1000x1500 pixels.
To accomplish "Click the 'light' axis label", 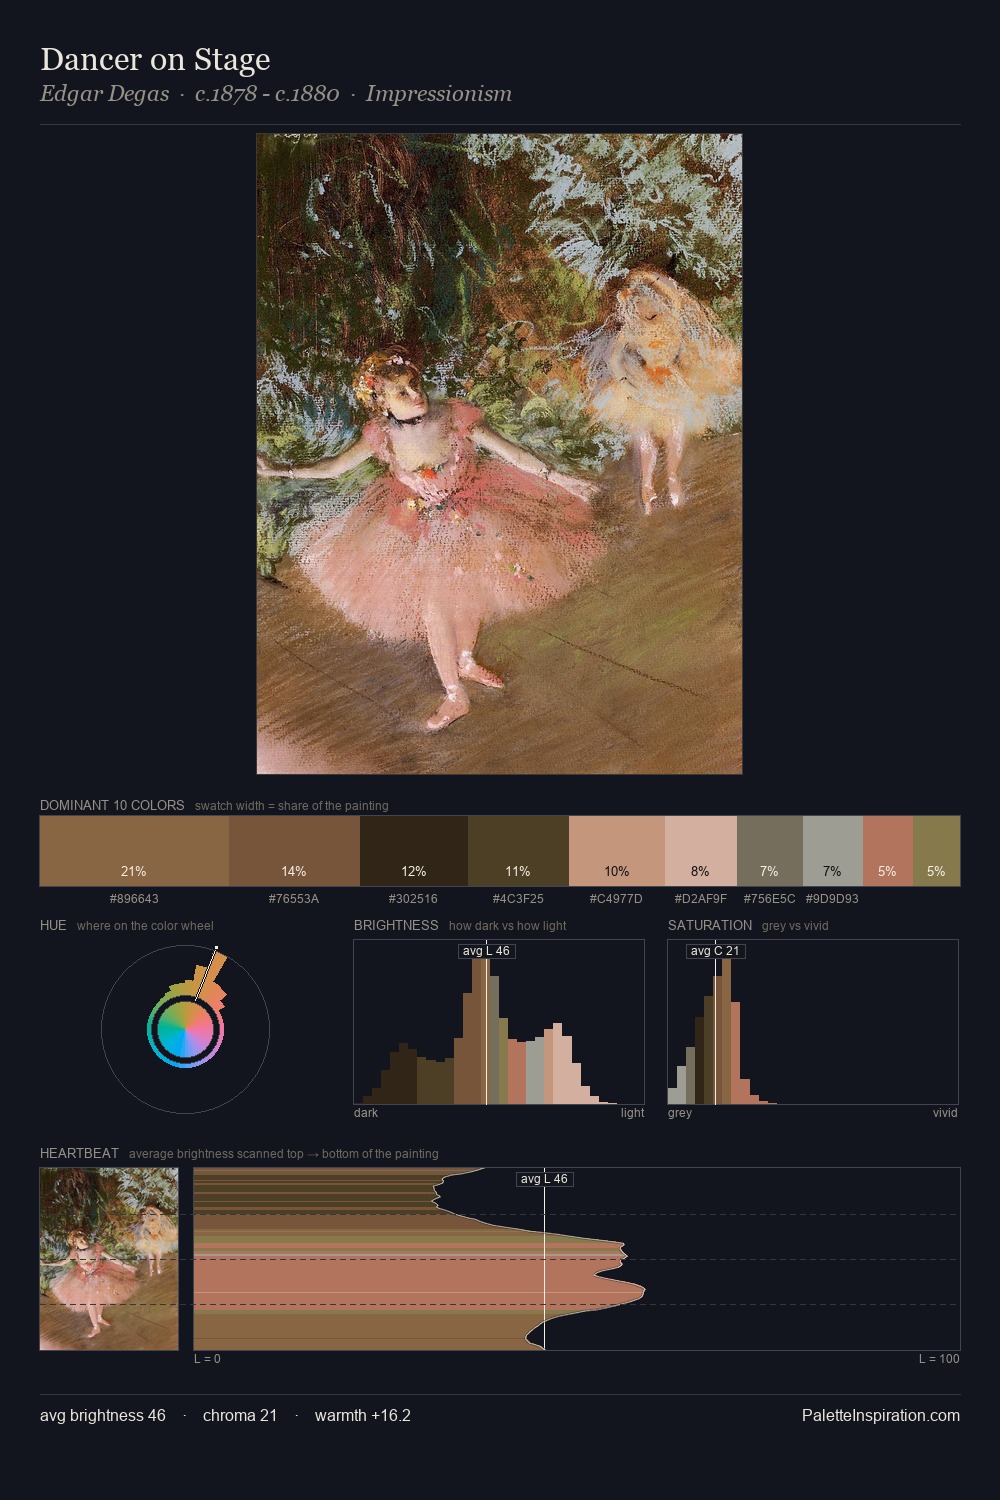I will click(x=632, y=1113).
